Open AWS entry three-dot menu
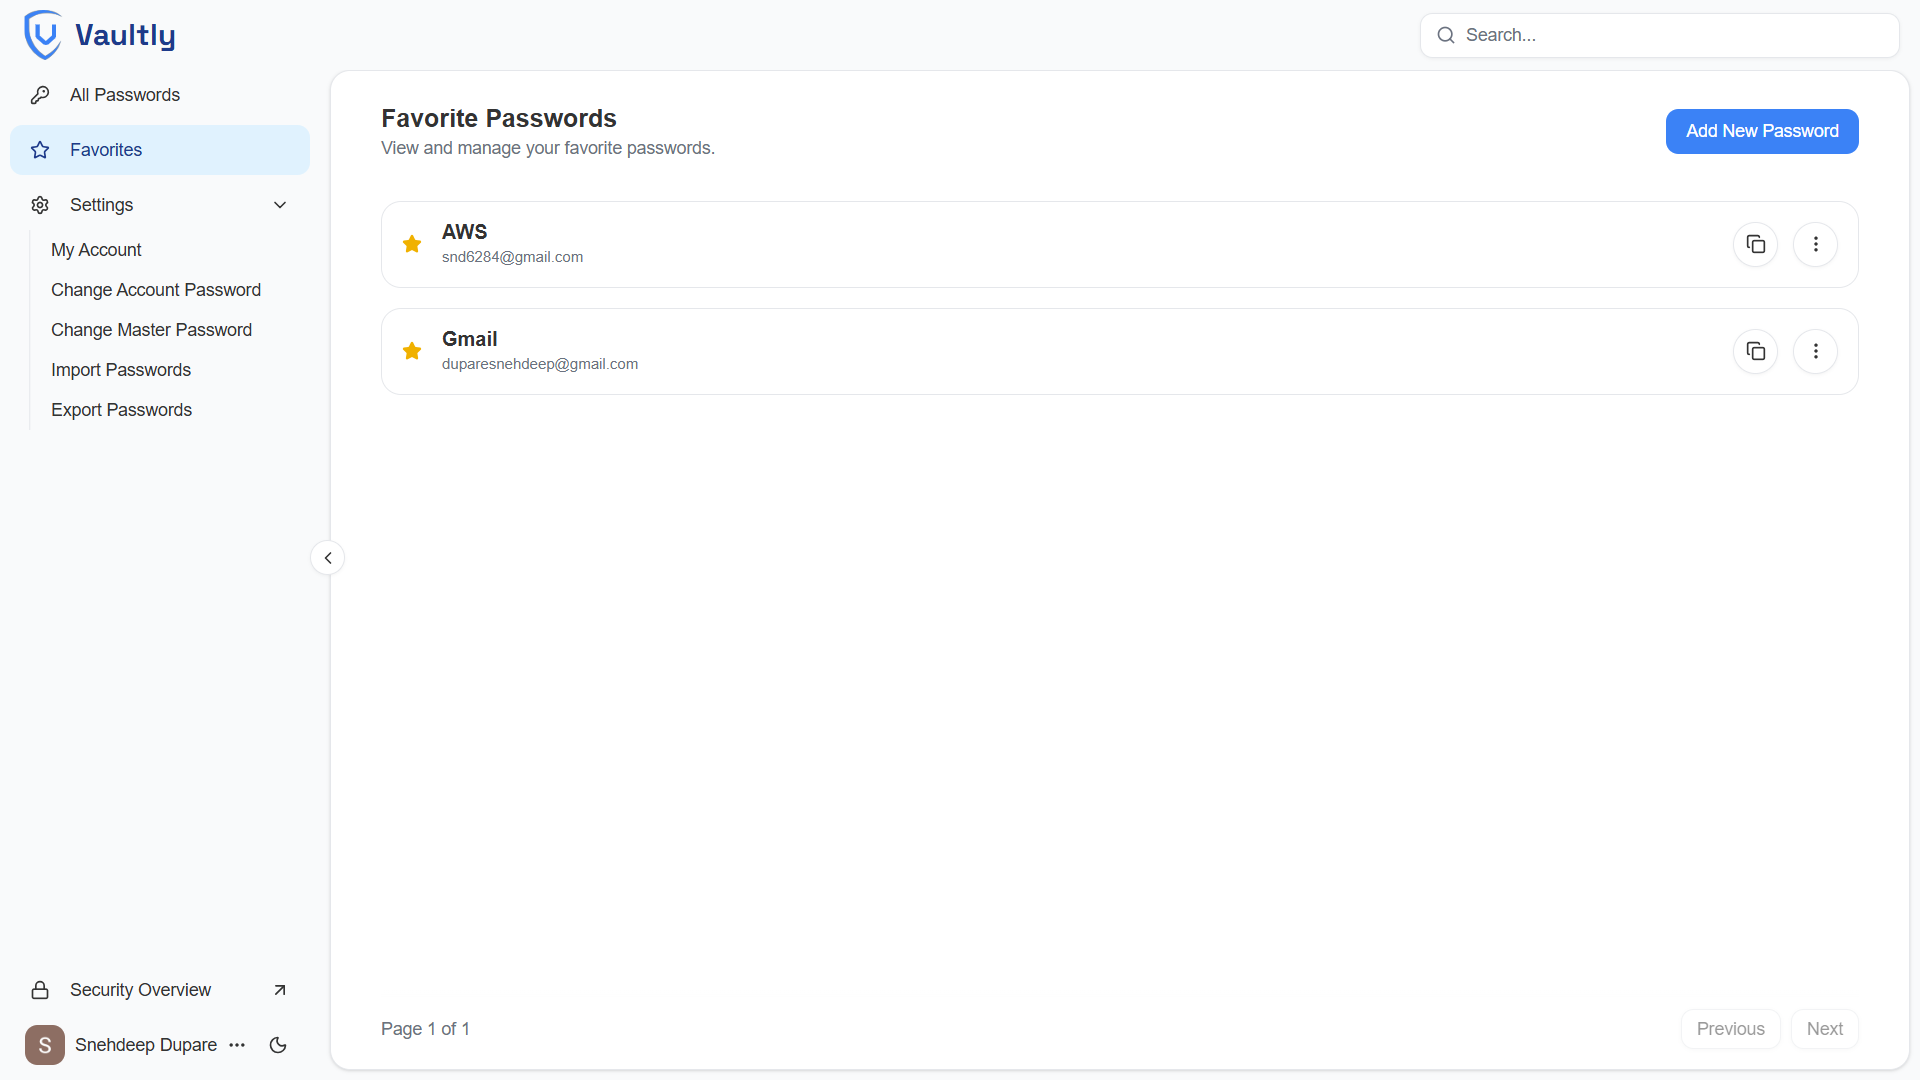 pyautogui.click(x=1815, y=244)
